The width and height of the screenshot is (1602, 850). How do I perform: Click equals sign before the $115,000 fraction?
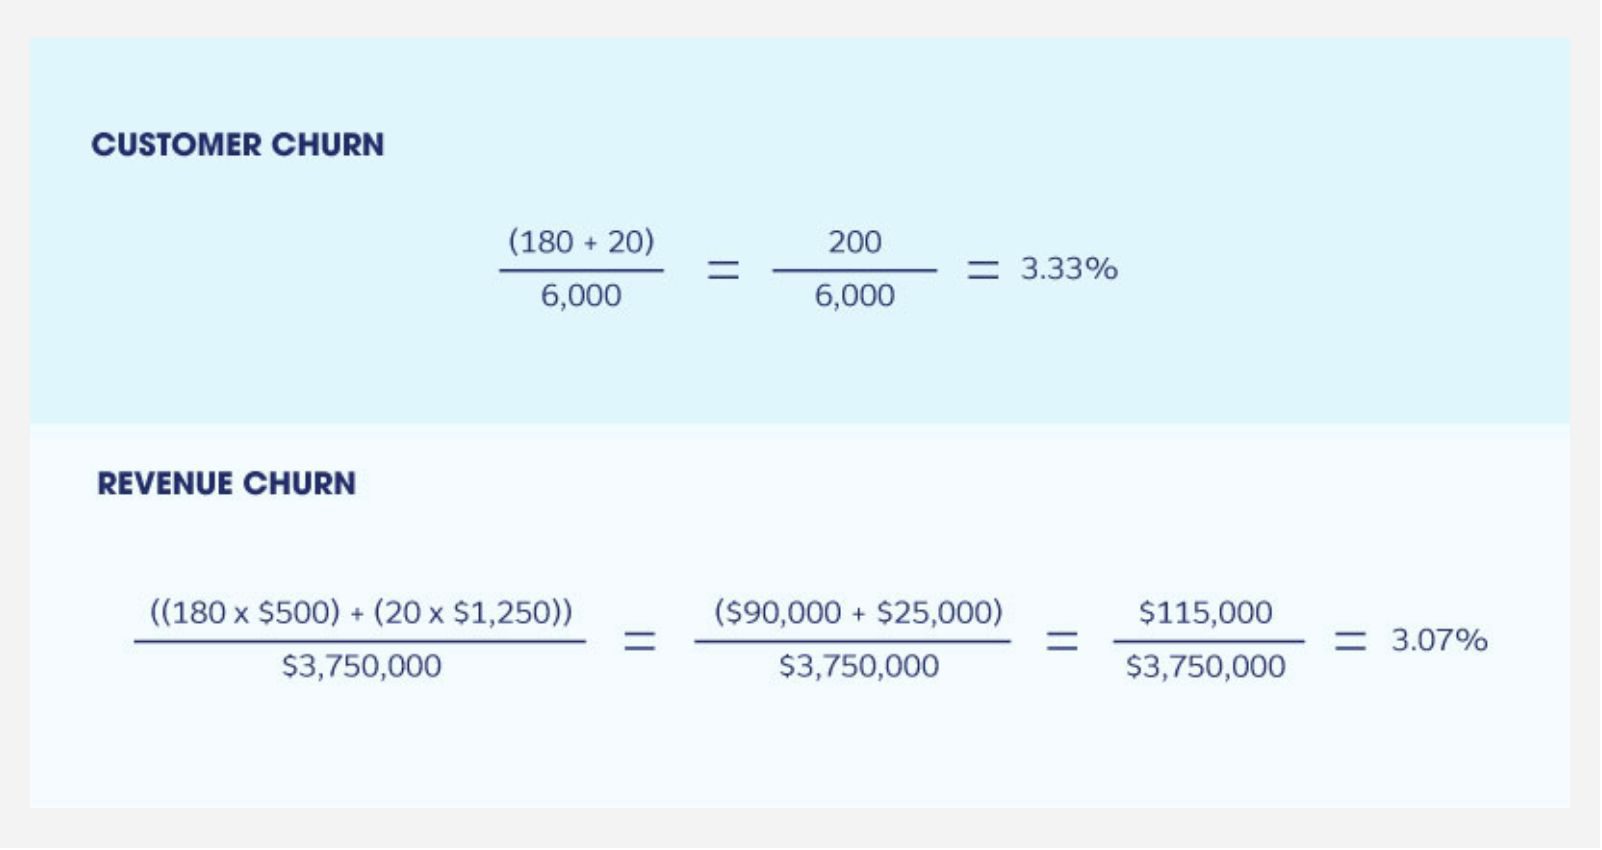(1062, 640)
